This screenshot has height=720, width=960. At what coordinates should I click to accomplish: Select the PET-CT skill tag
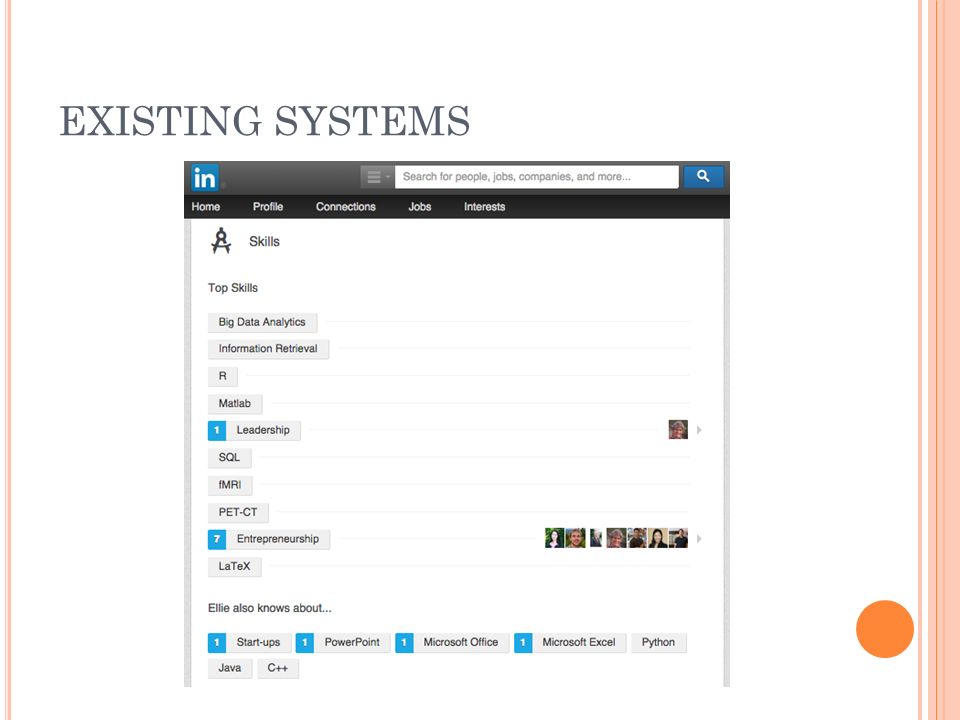pyautogui.click(x=238, y=512)
